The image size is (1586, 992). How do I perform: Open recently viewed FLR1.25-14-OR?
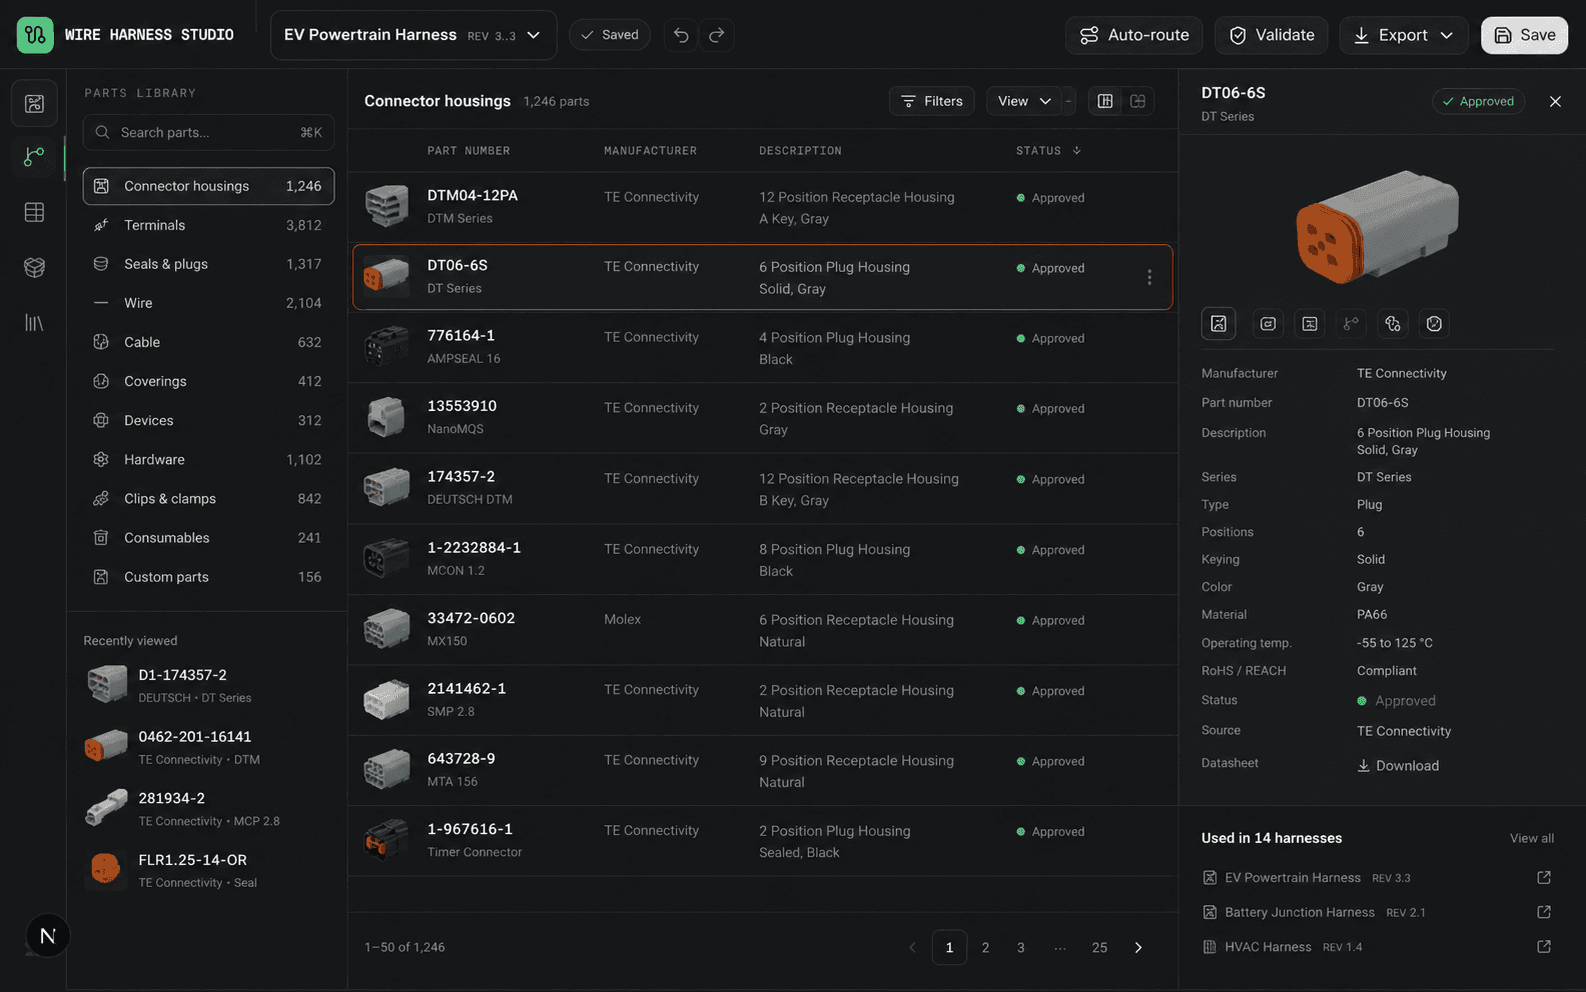208,870
